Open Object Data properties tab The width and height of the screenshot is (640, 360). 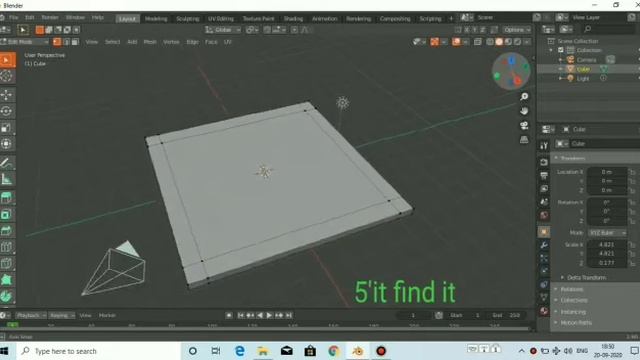pos(544,298)
